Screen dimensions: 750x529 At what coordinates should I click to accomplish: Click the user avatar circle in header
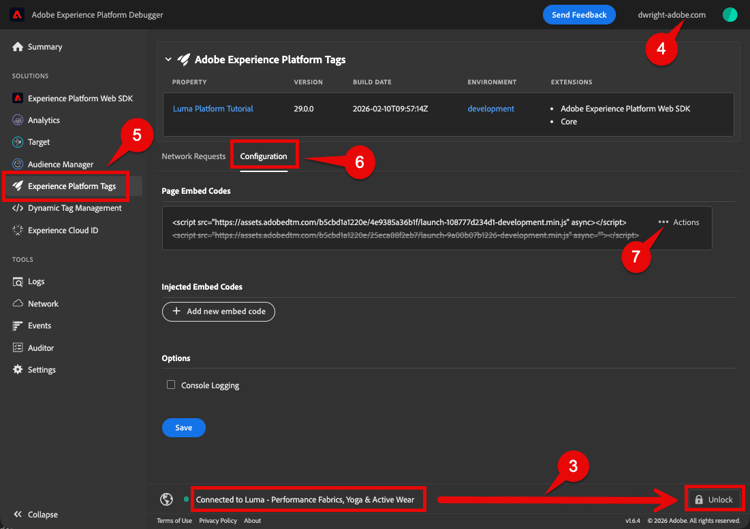click(729, 15)
